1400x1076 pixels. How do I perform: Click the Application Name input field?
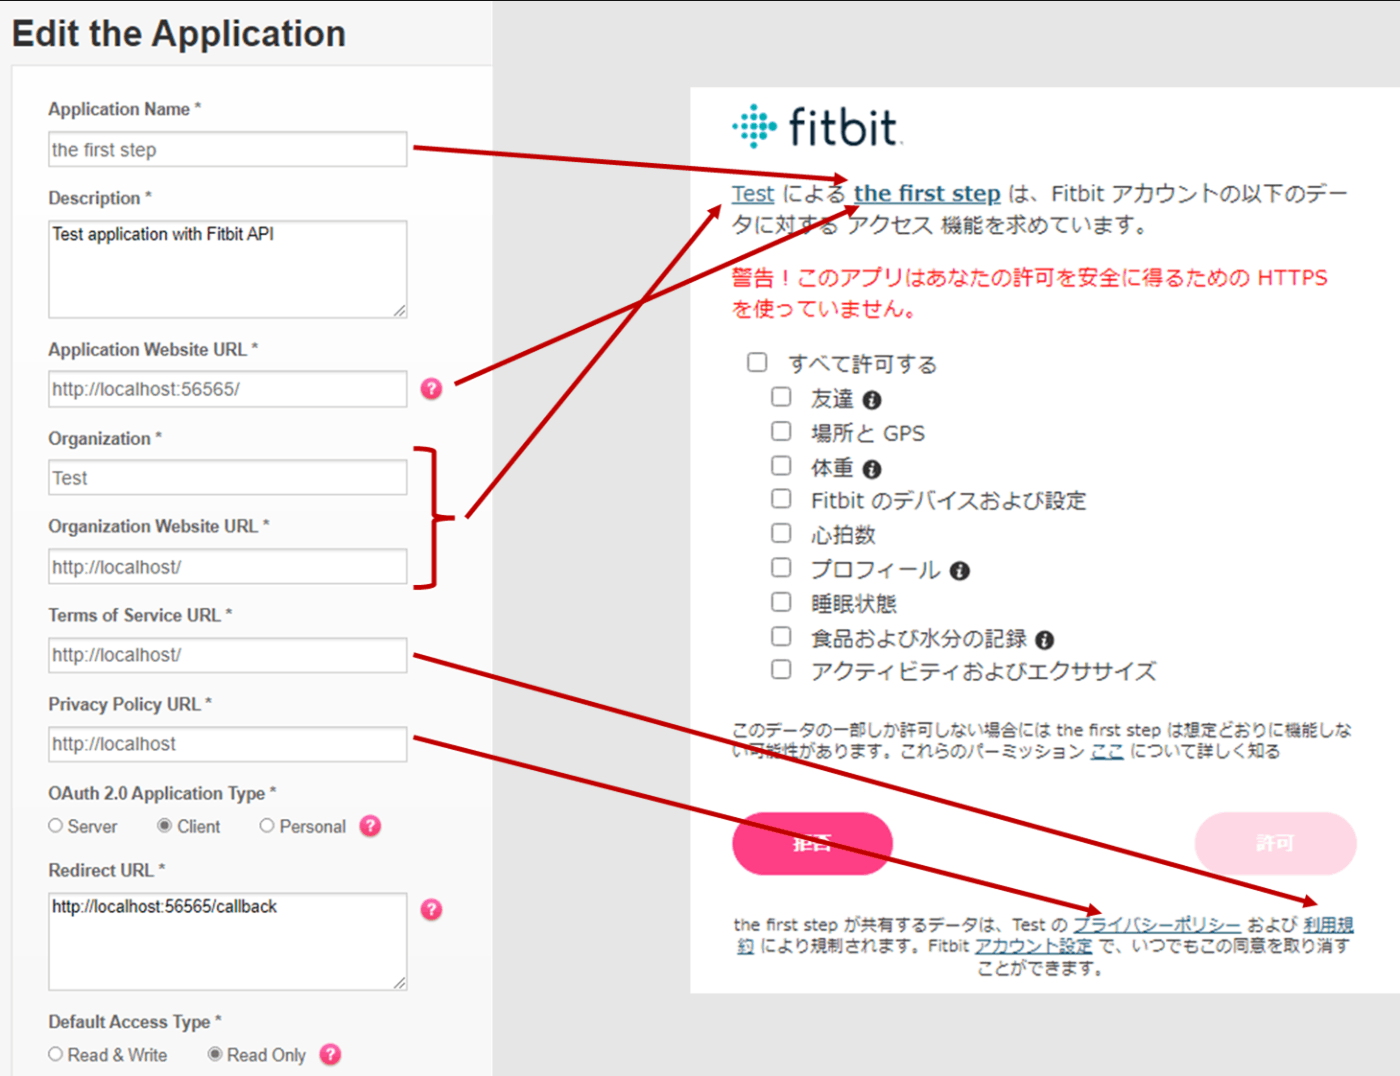228,149
